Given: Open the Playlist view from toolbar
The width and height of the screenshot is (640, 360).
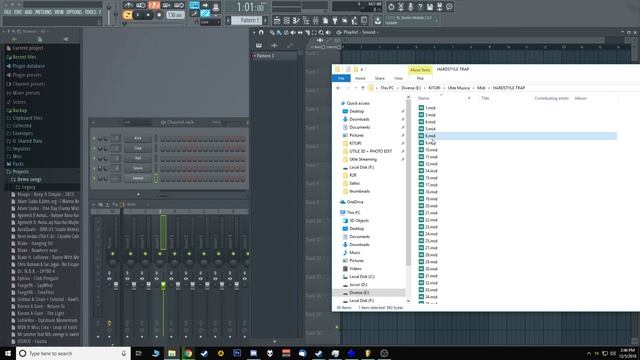Looking at the screenshot, I should pos(277,20).
